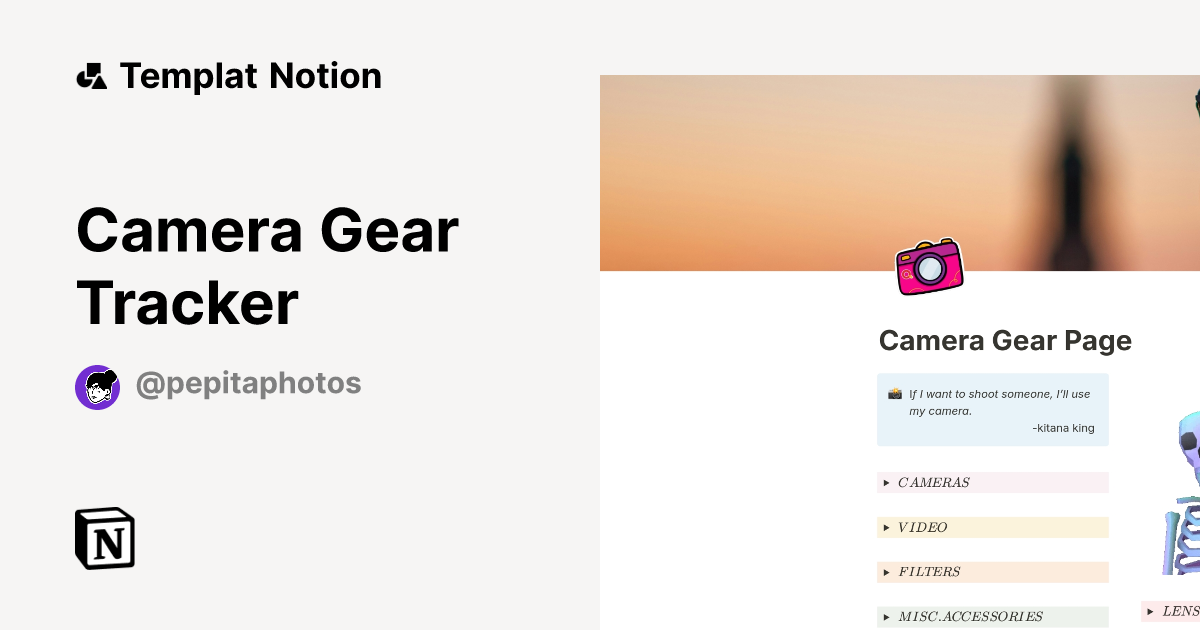Expand the MISC.ACCESSORIES toggle
This screenshot has width=1200, height=630.
coord(886,616)
